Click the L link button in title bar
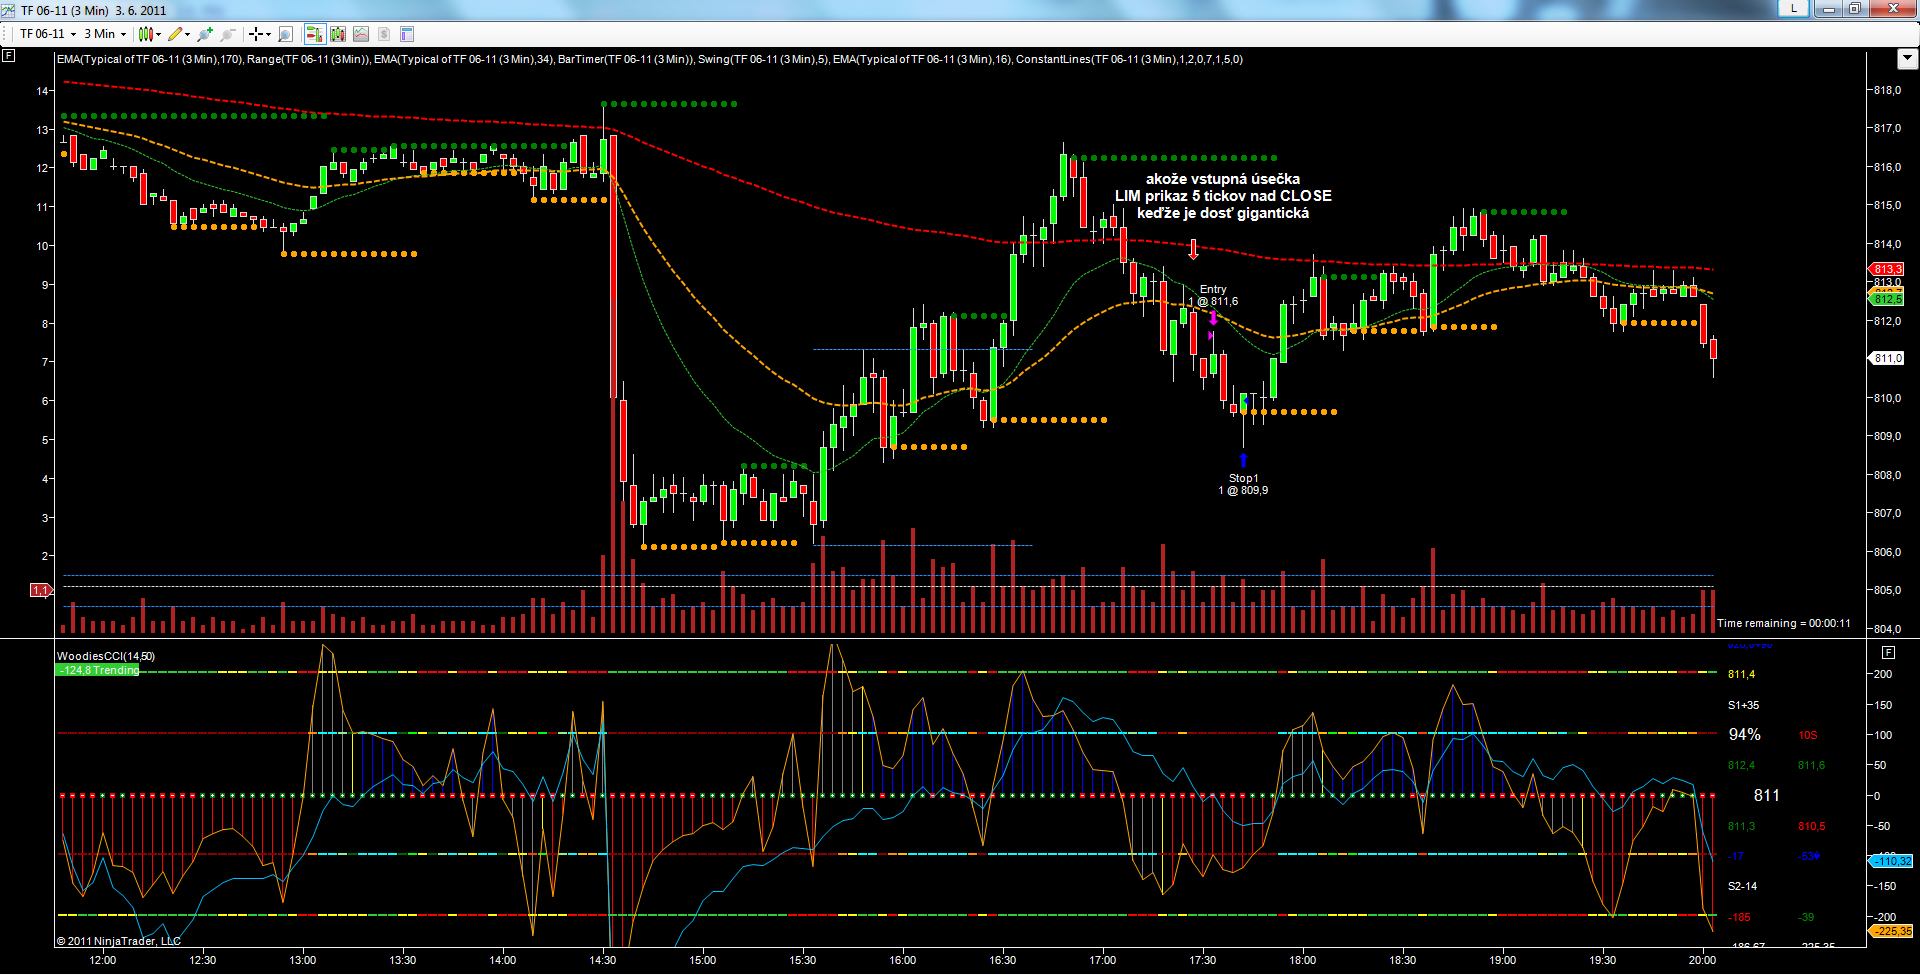1920x975 pixels. point(1794,8)
